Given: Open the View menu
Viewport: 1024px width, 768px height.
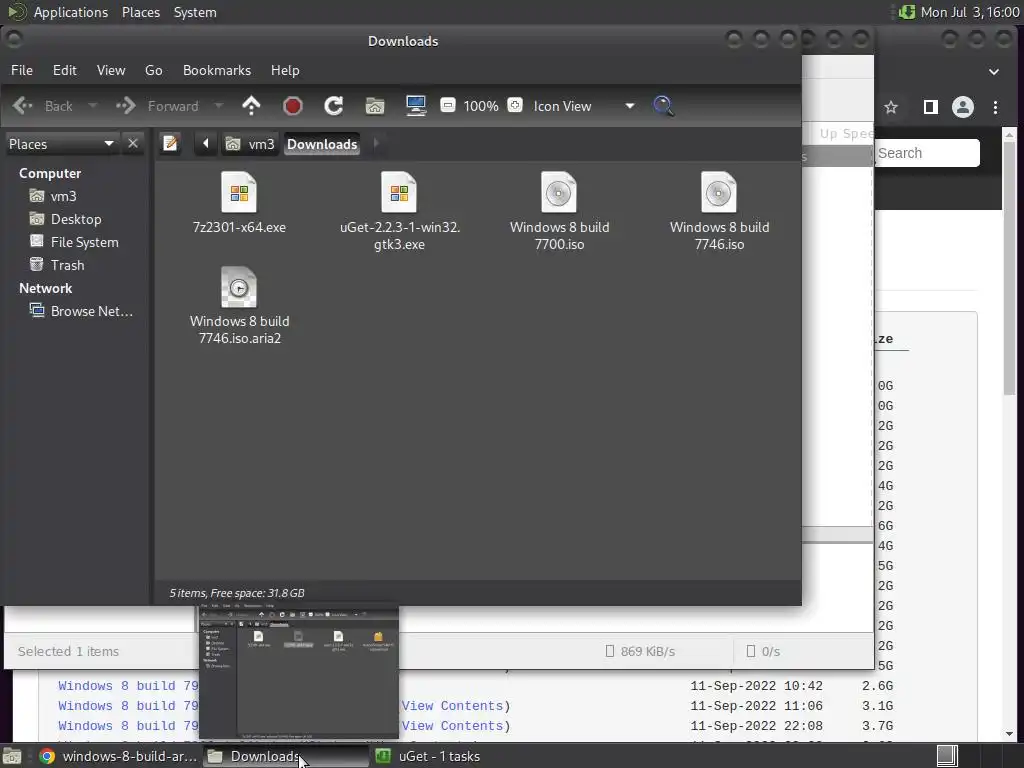Looking at the screenshot, I should (x=111, y=70).
